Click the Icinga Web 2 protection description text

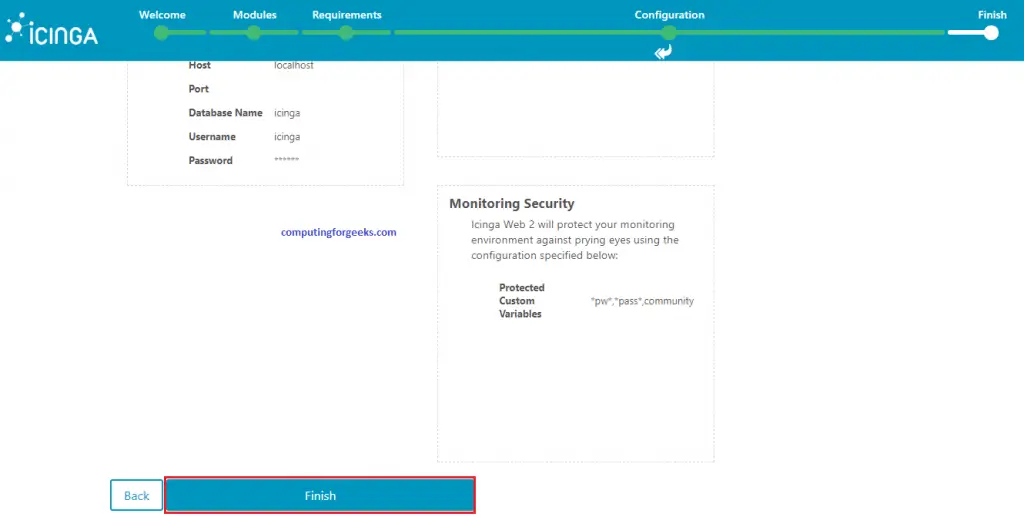click(575, 240)
